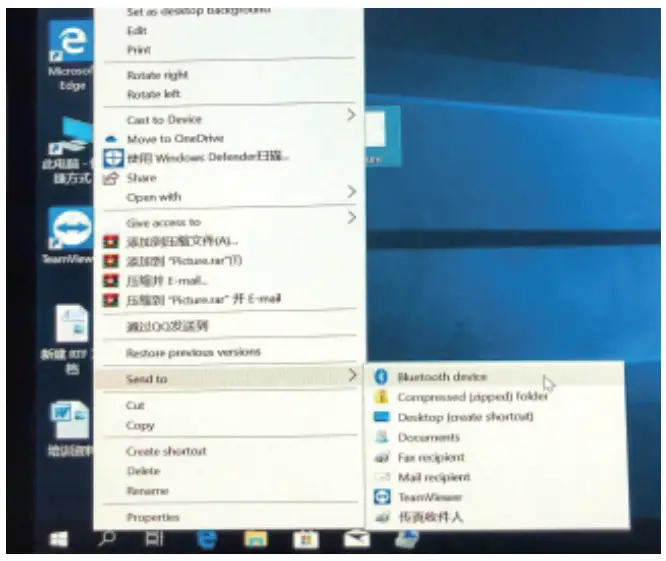Open the Windows Start button
The width and height of the screenshot is (666, 561).
[x=59, y=539]
